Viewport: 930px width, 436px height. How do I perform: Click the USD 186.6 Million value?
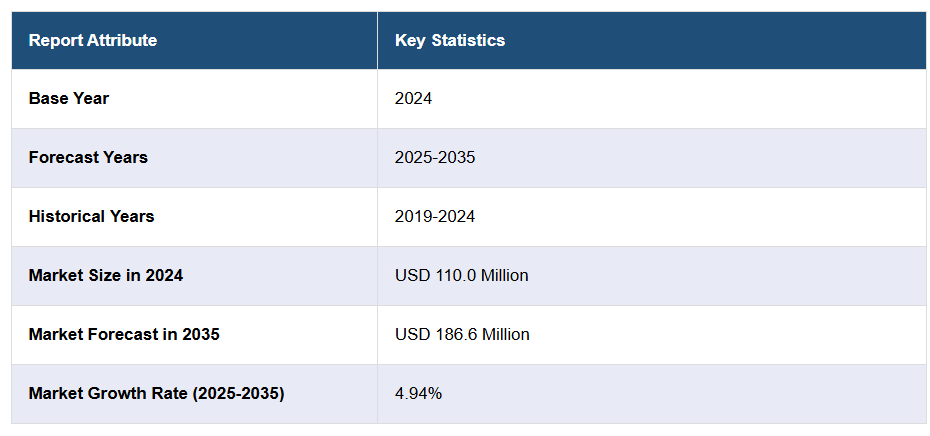(462, 335)
